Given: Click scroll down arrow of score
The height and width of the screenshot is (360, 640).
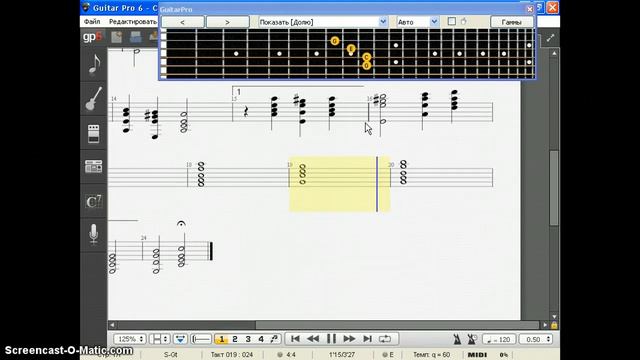Looking at the screenshot, I should 554,316.
